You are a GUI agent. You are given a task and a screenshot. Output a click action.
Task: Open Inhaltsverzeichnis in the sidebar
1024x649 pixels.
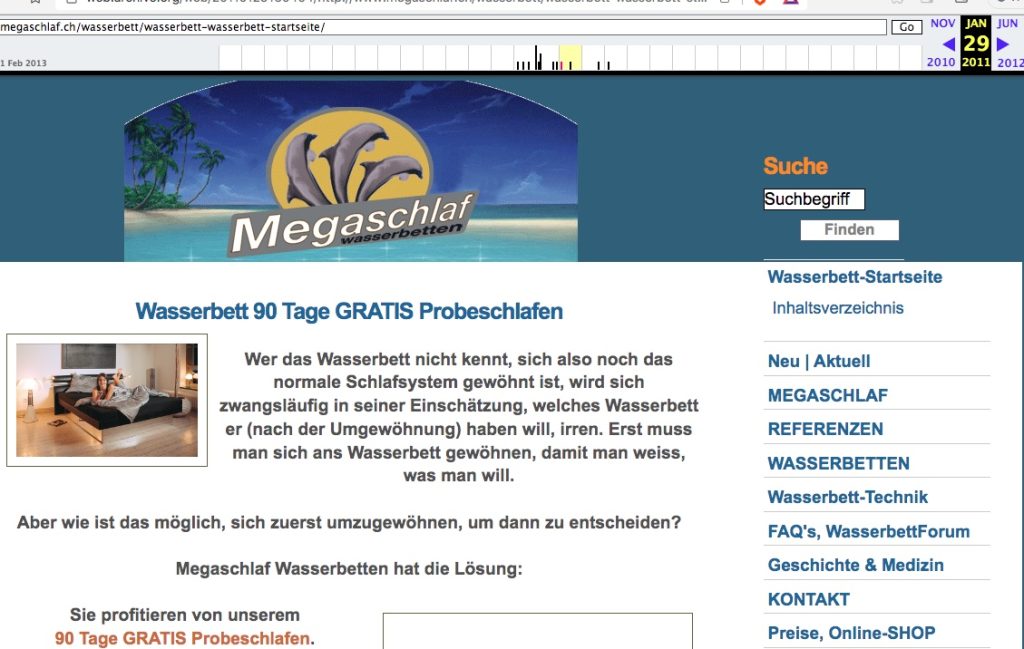[837, 308]
